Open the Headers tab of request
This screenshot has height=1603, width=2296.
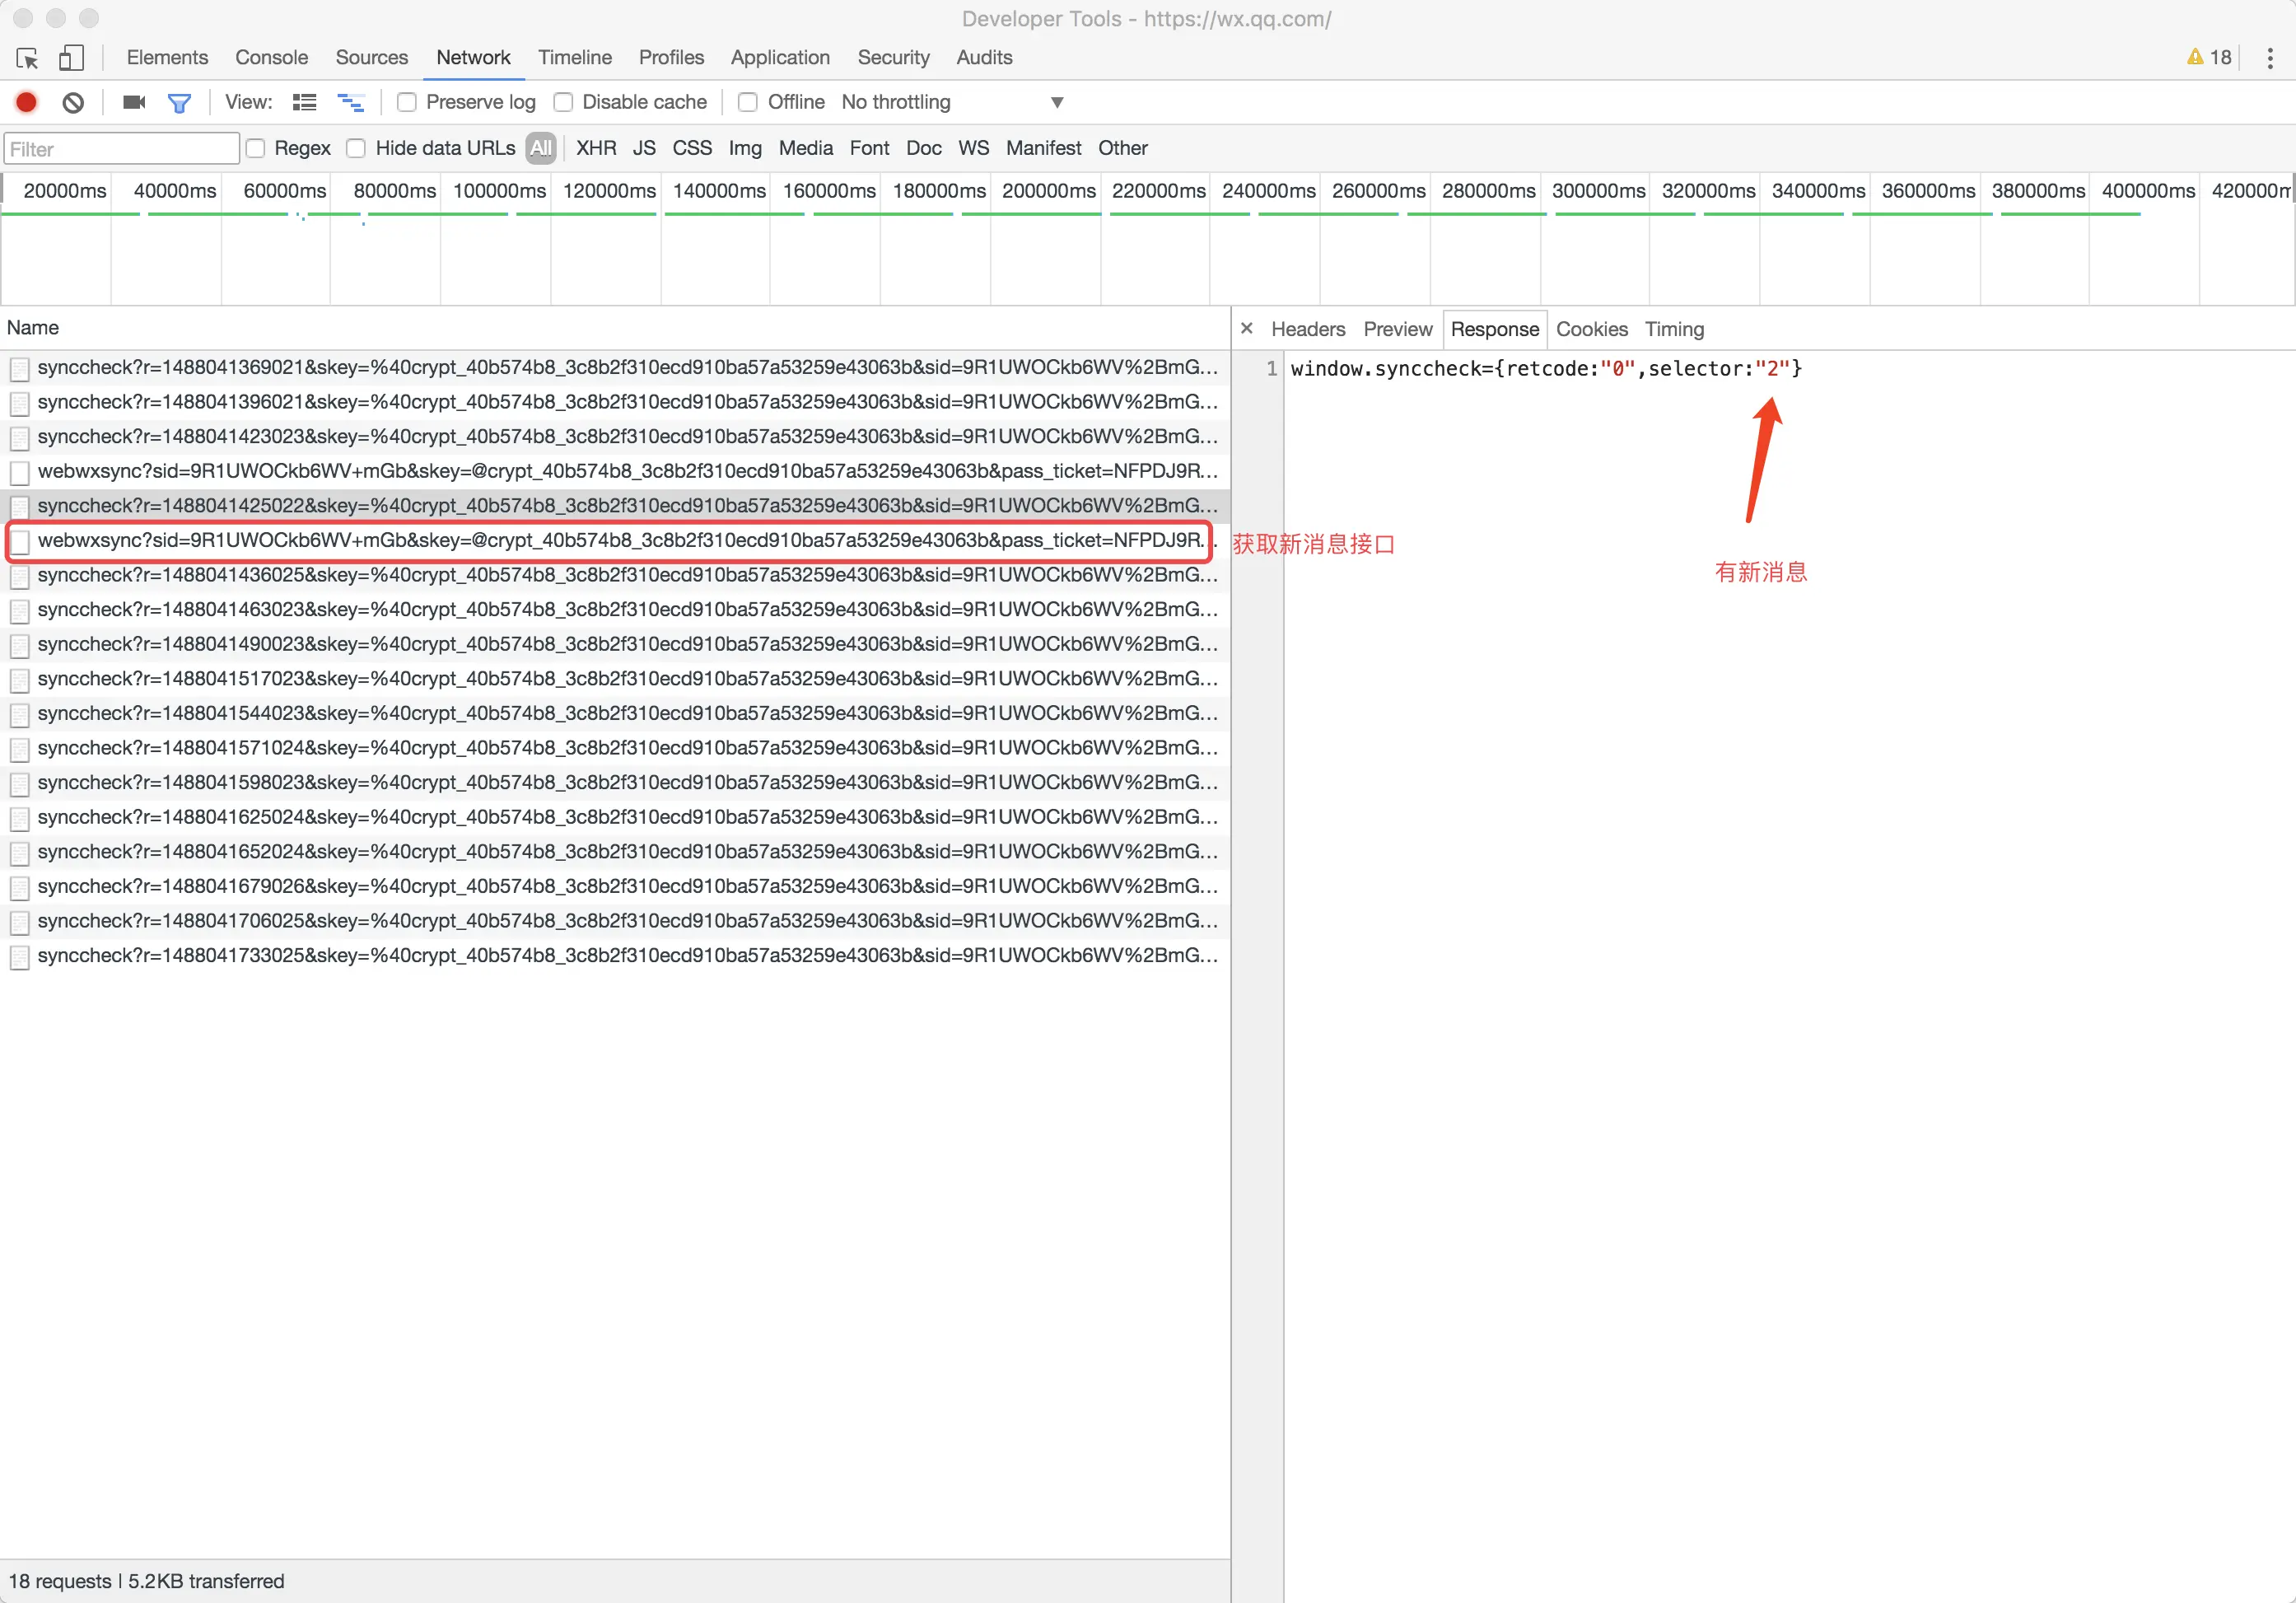pos(1307,329)
